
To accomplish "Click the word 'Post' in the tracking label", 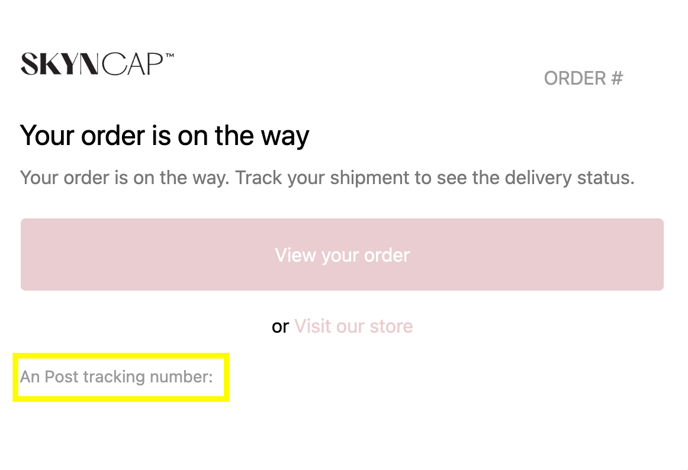I will [x=61, y=377].
